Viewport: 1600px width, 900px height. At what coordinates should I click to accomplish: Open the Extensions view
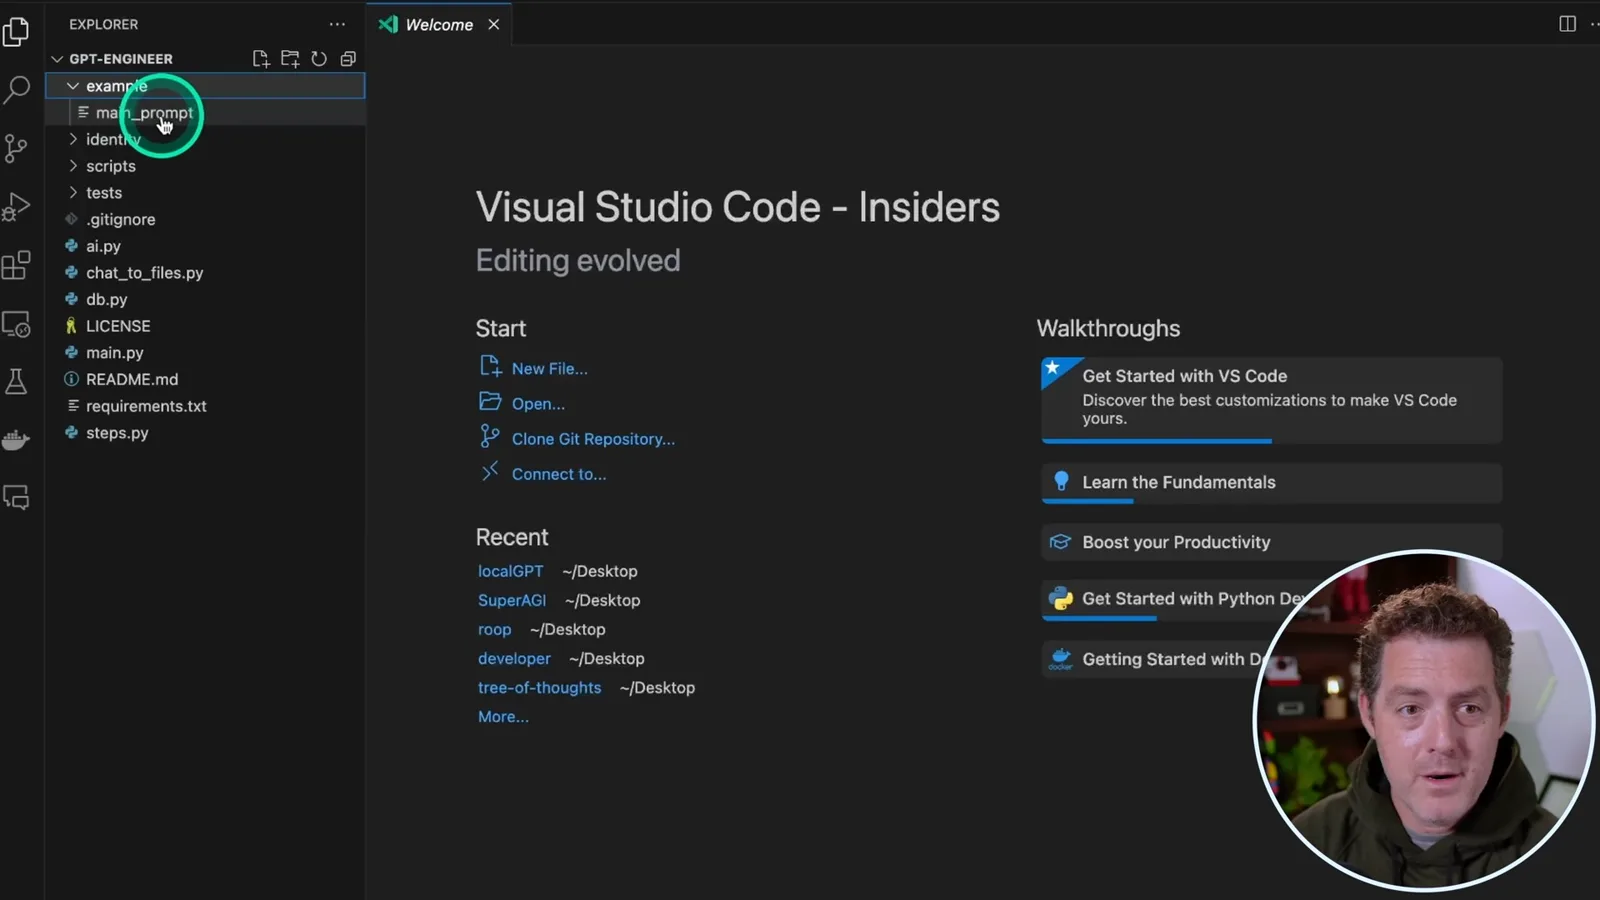(x=16, y=265)
